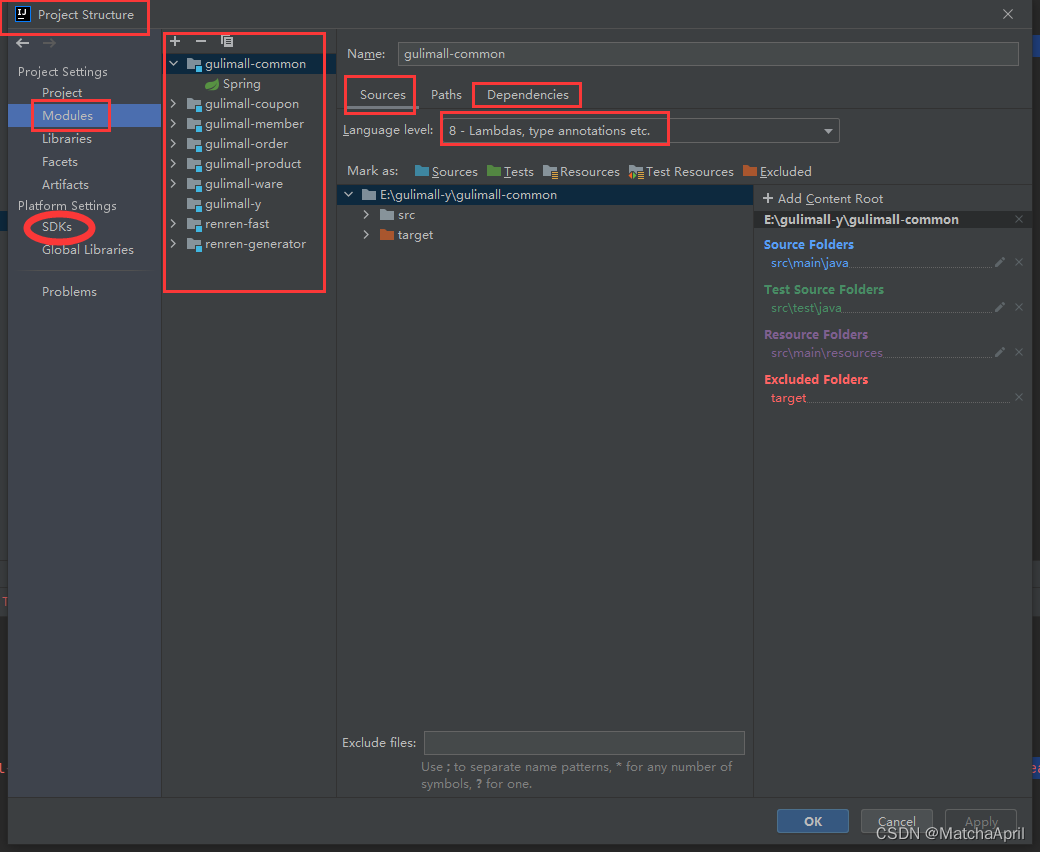This screenshot has height=852, width=1040.
Task: Expand the renren-fast module
Action: click(174, 223)
